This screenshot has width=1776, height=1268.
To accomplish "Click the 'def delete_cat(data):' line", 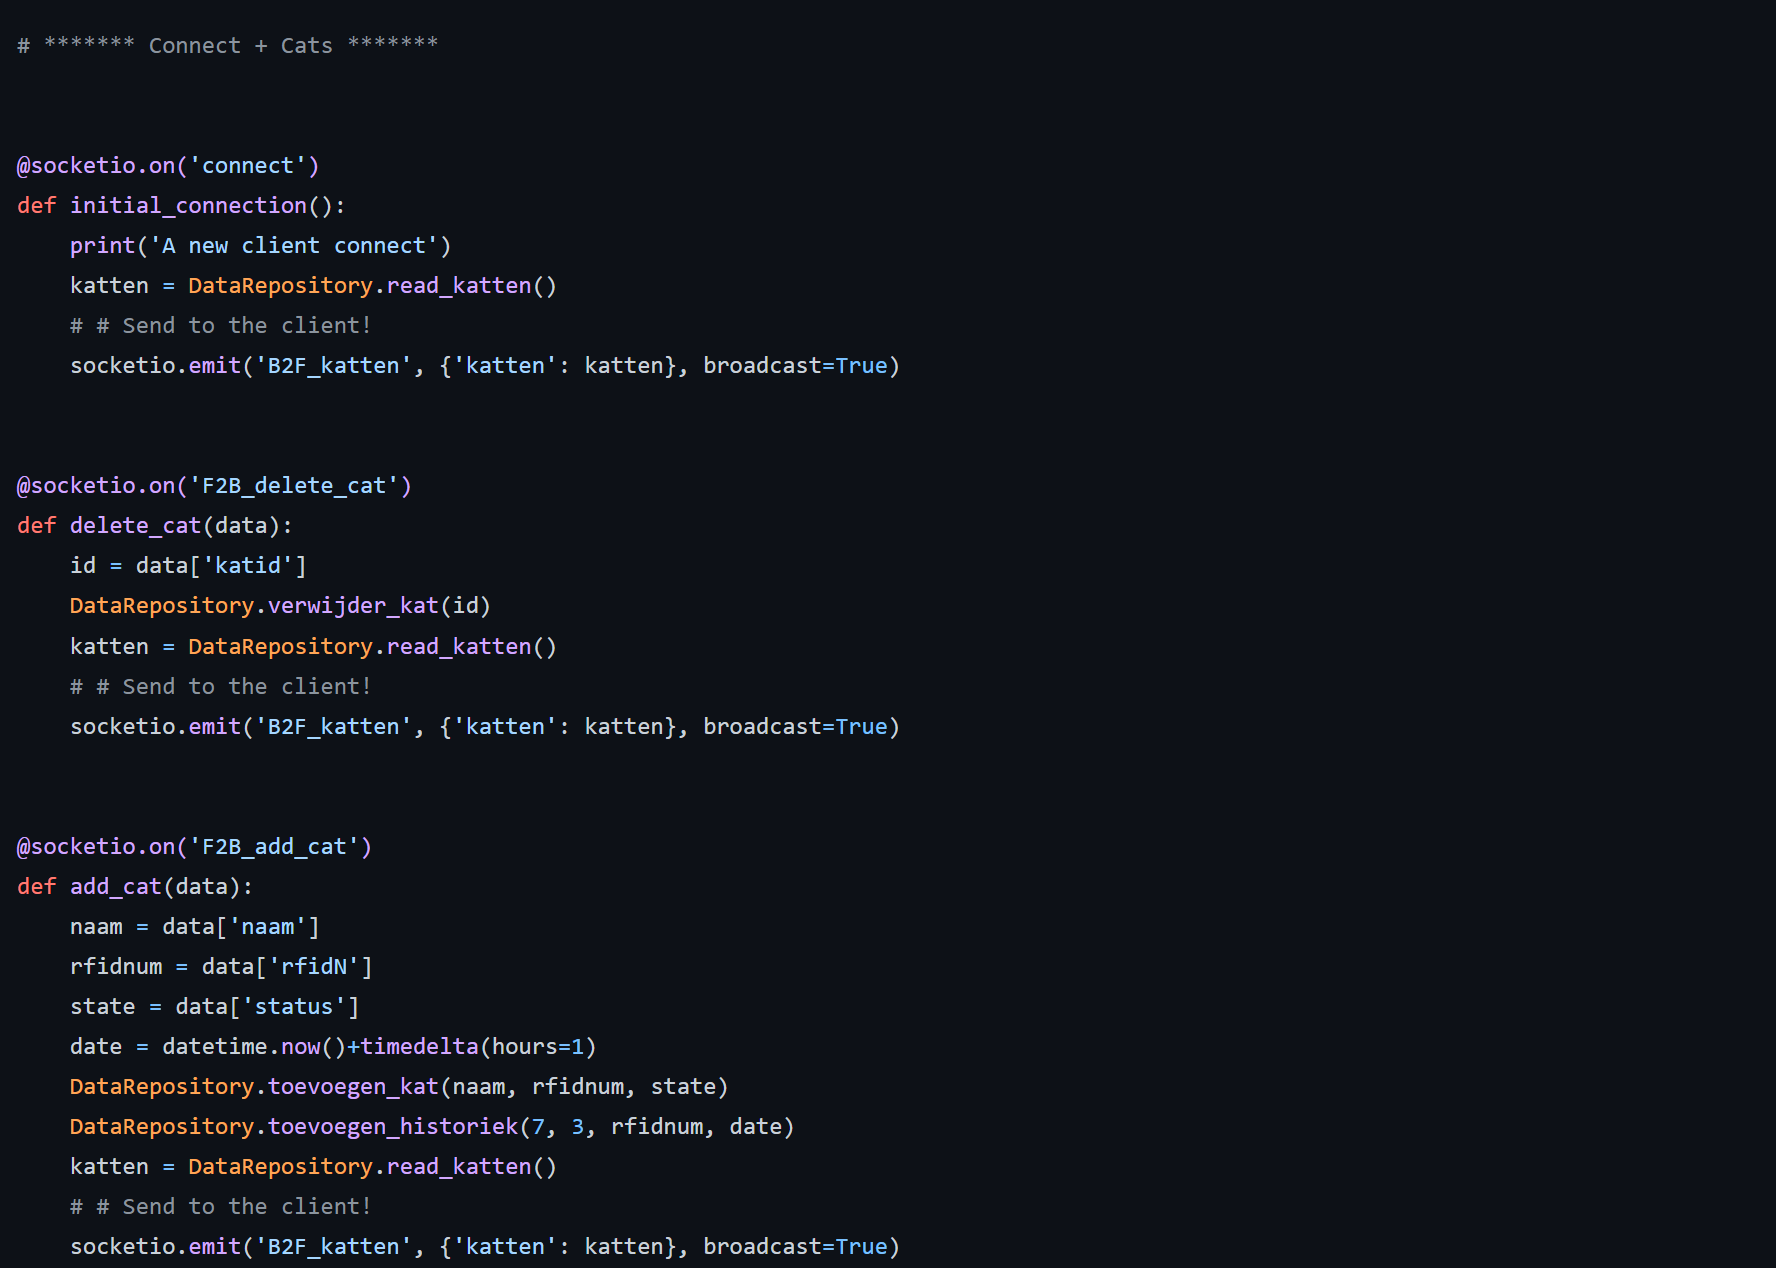I will coord(155,525).
